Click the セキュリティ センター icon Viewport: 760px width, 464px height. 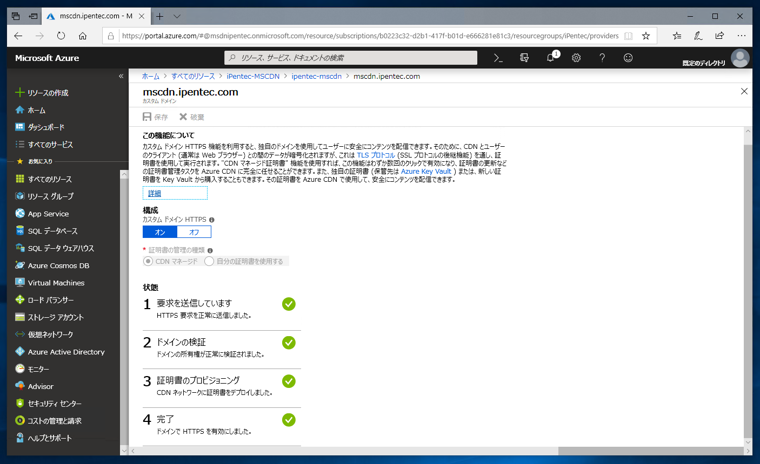point(20,403)
